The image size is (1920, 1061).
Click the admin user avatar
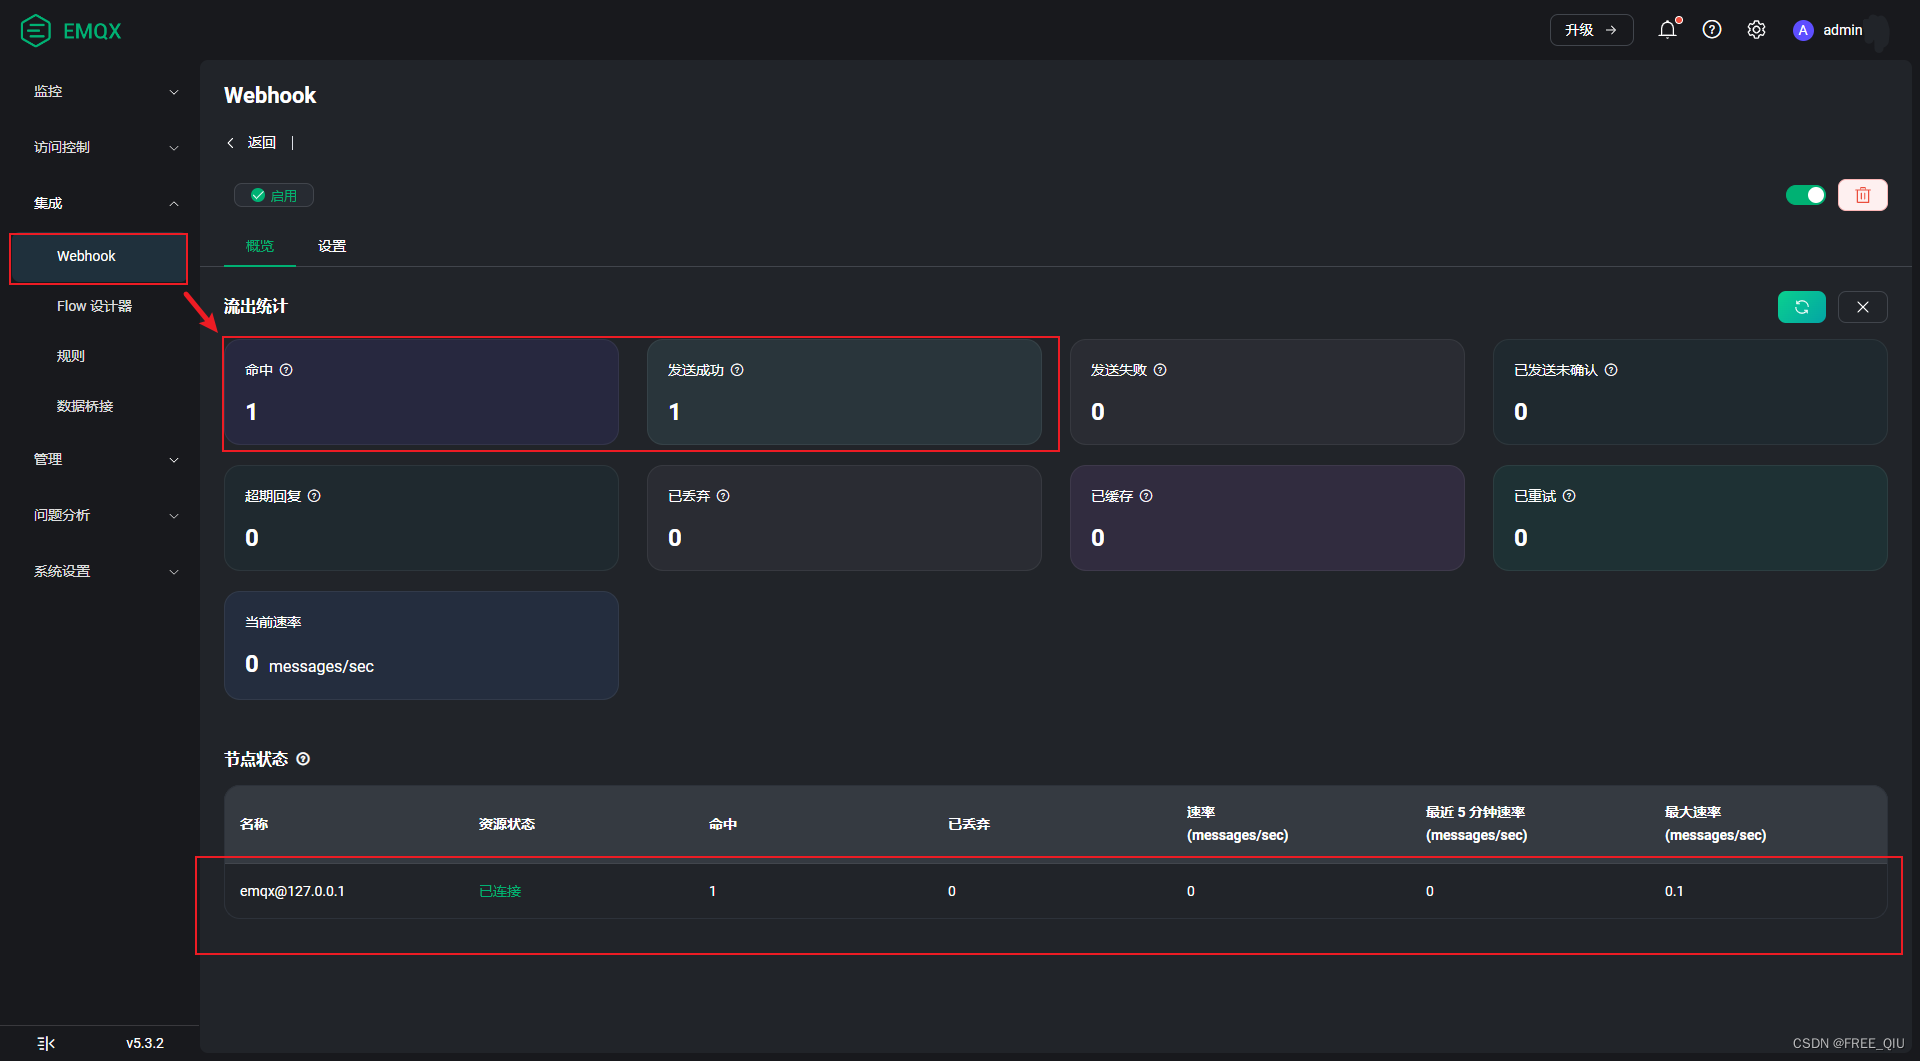pos(1803,30)
